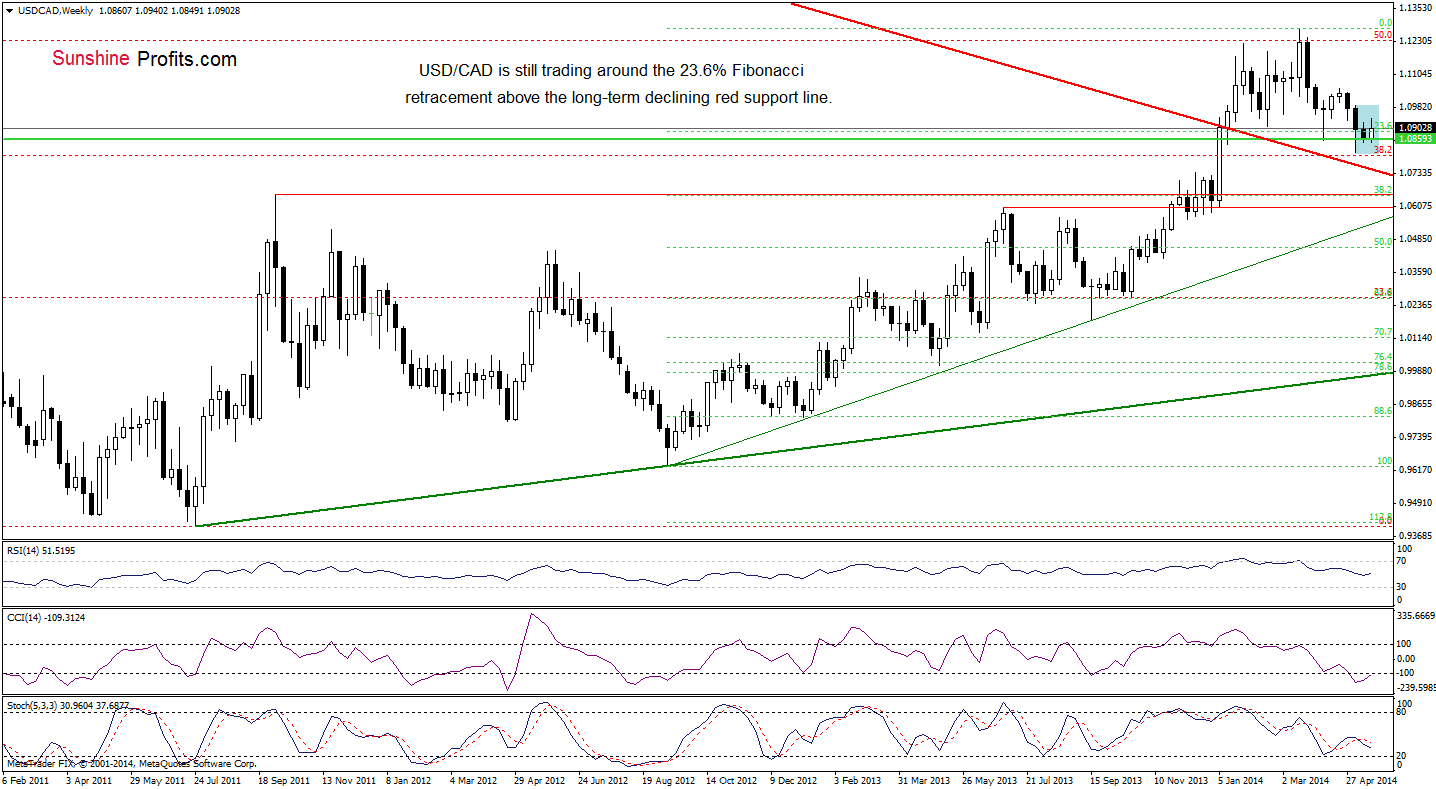Image resolution: width=1436 pixels, height=789 pixels.
Task: Click the 19 Aug 2012 date label
Action: click(x=668, y=779)
